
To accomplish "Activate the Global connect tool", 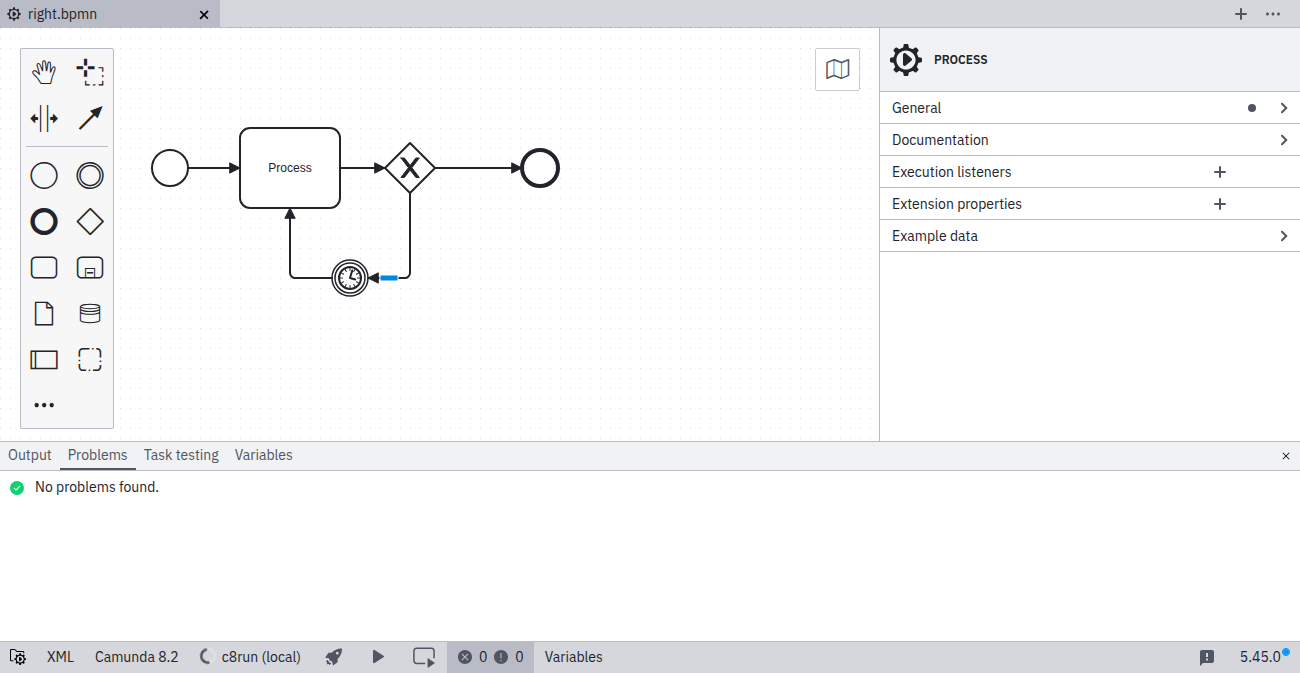I will pyautogui.click(x=90, y=118).
